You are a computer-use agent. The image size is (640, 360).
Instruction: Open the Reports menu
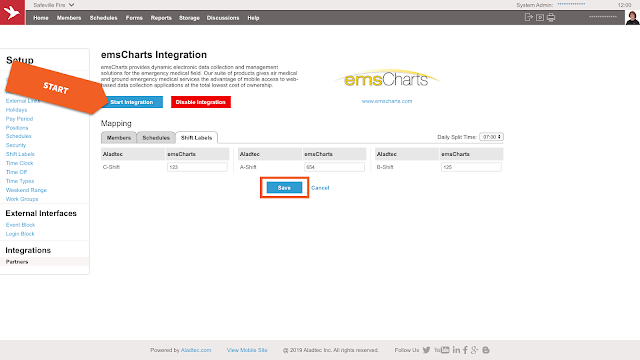click(x=161, y=18)
